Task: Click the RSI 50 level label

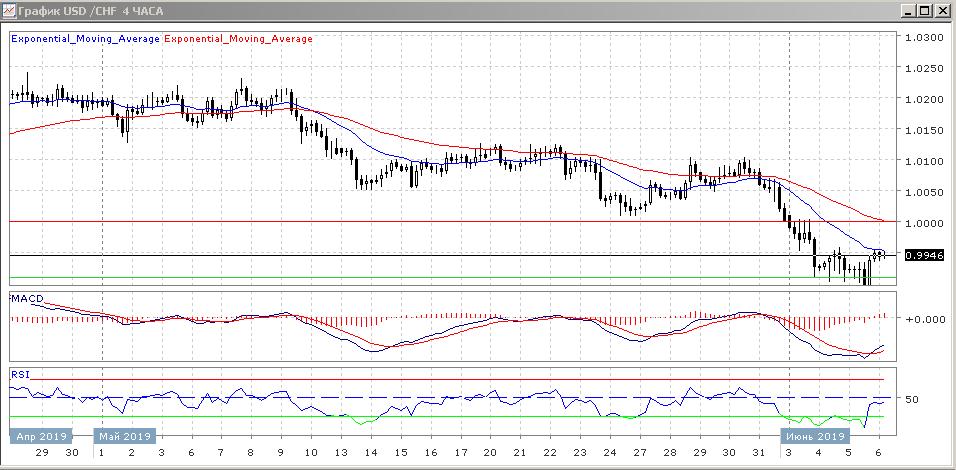Action: point(911,399)
